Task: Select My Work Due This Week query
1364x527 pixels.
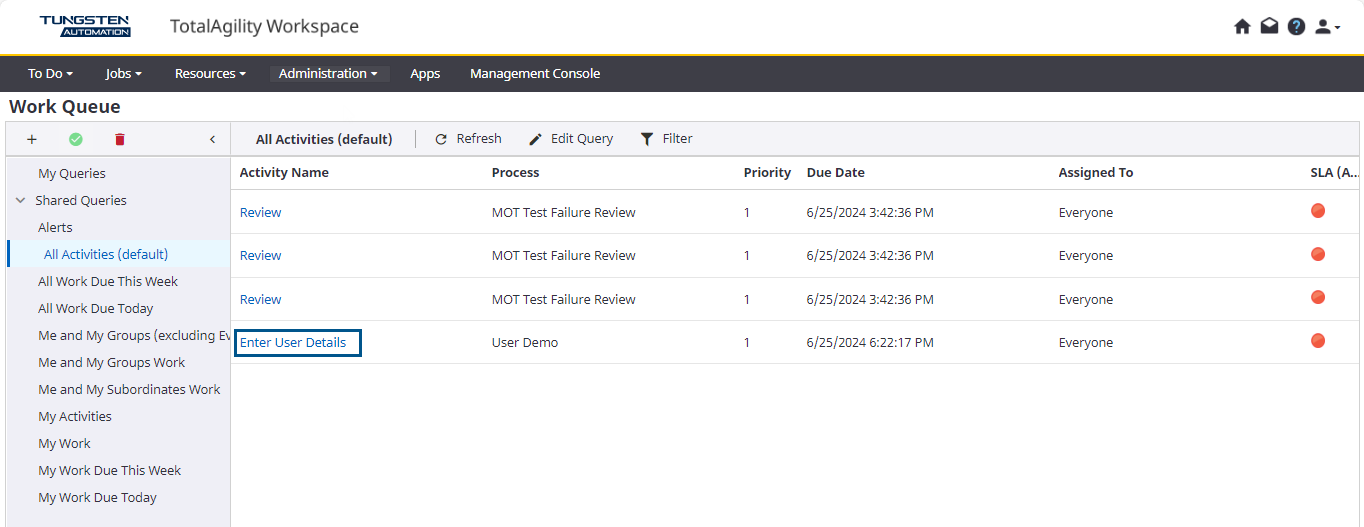Action: [x=110, y=470]
